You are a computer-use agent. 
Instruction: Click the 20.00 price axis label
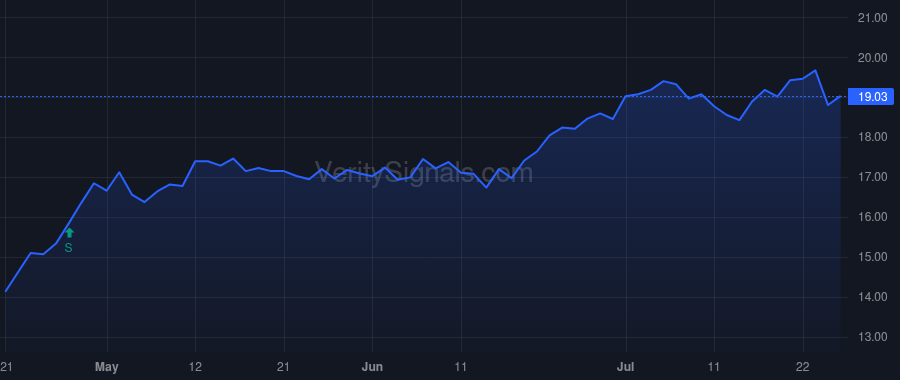click(872, 58)
